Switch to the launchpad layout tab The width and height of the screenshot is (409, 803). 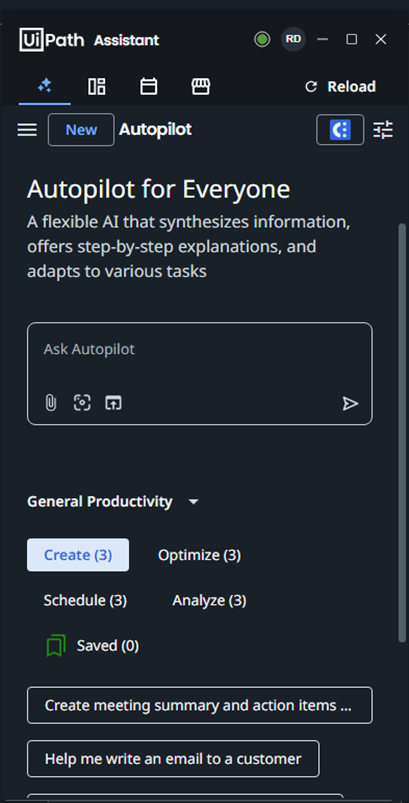click(x=97, y=86)
